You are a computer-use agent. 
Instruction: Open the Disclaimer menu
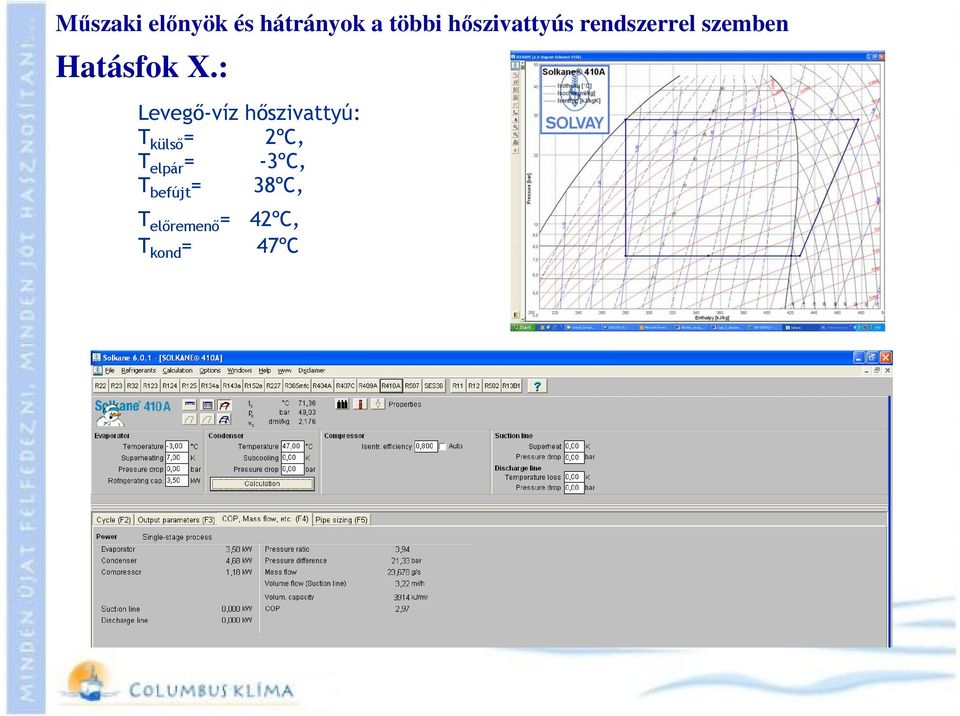pos(312,371)
